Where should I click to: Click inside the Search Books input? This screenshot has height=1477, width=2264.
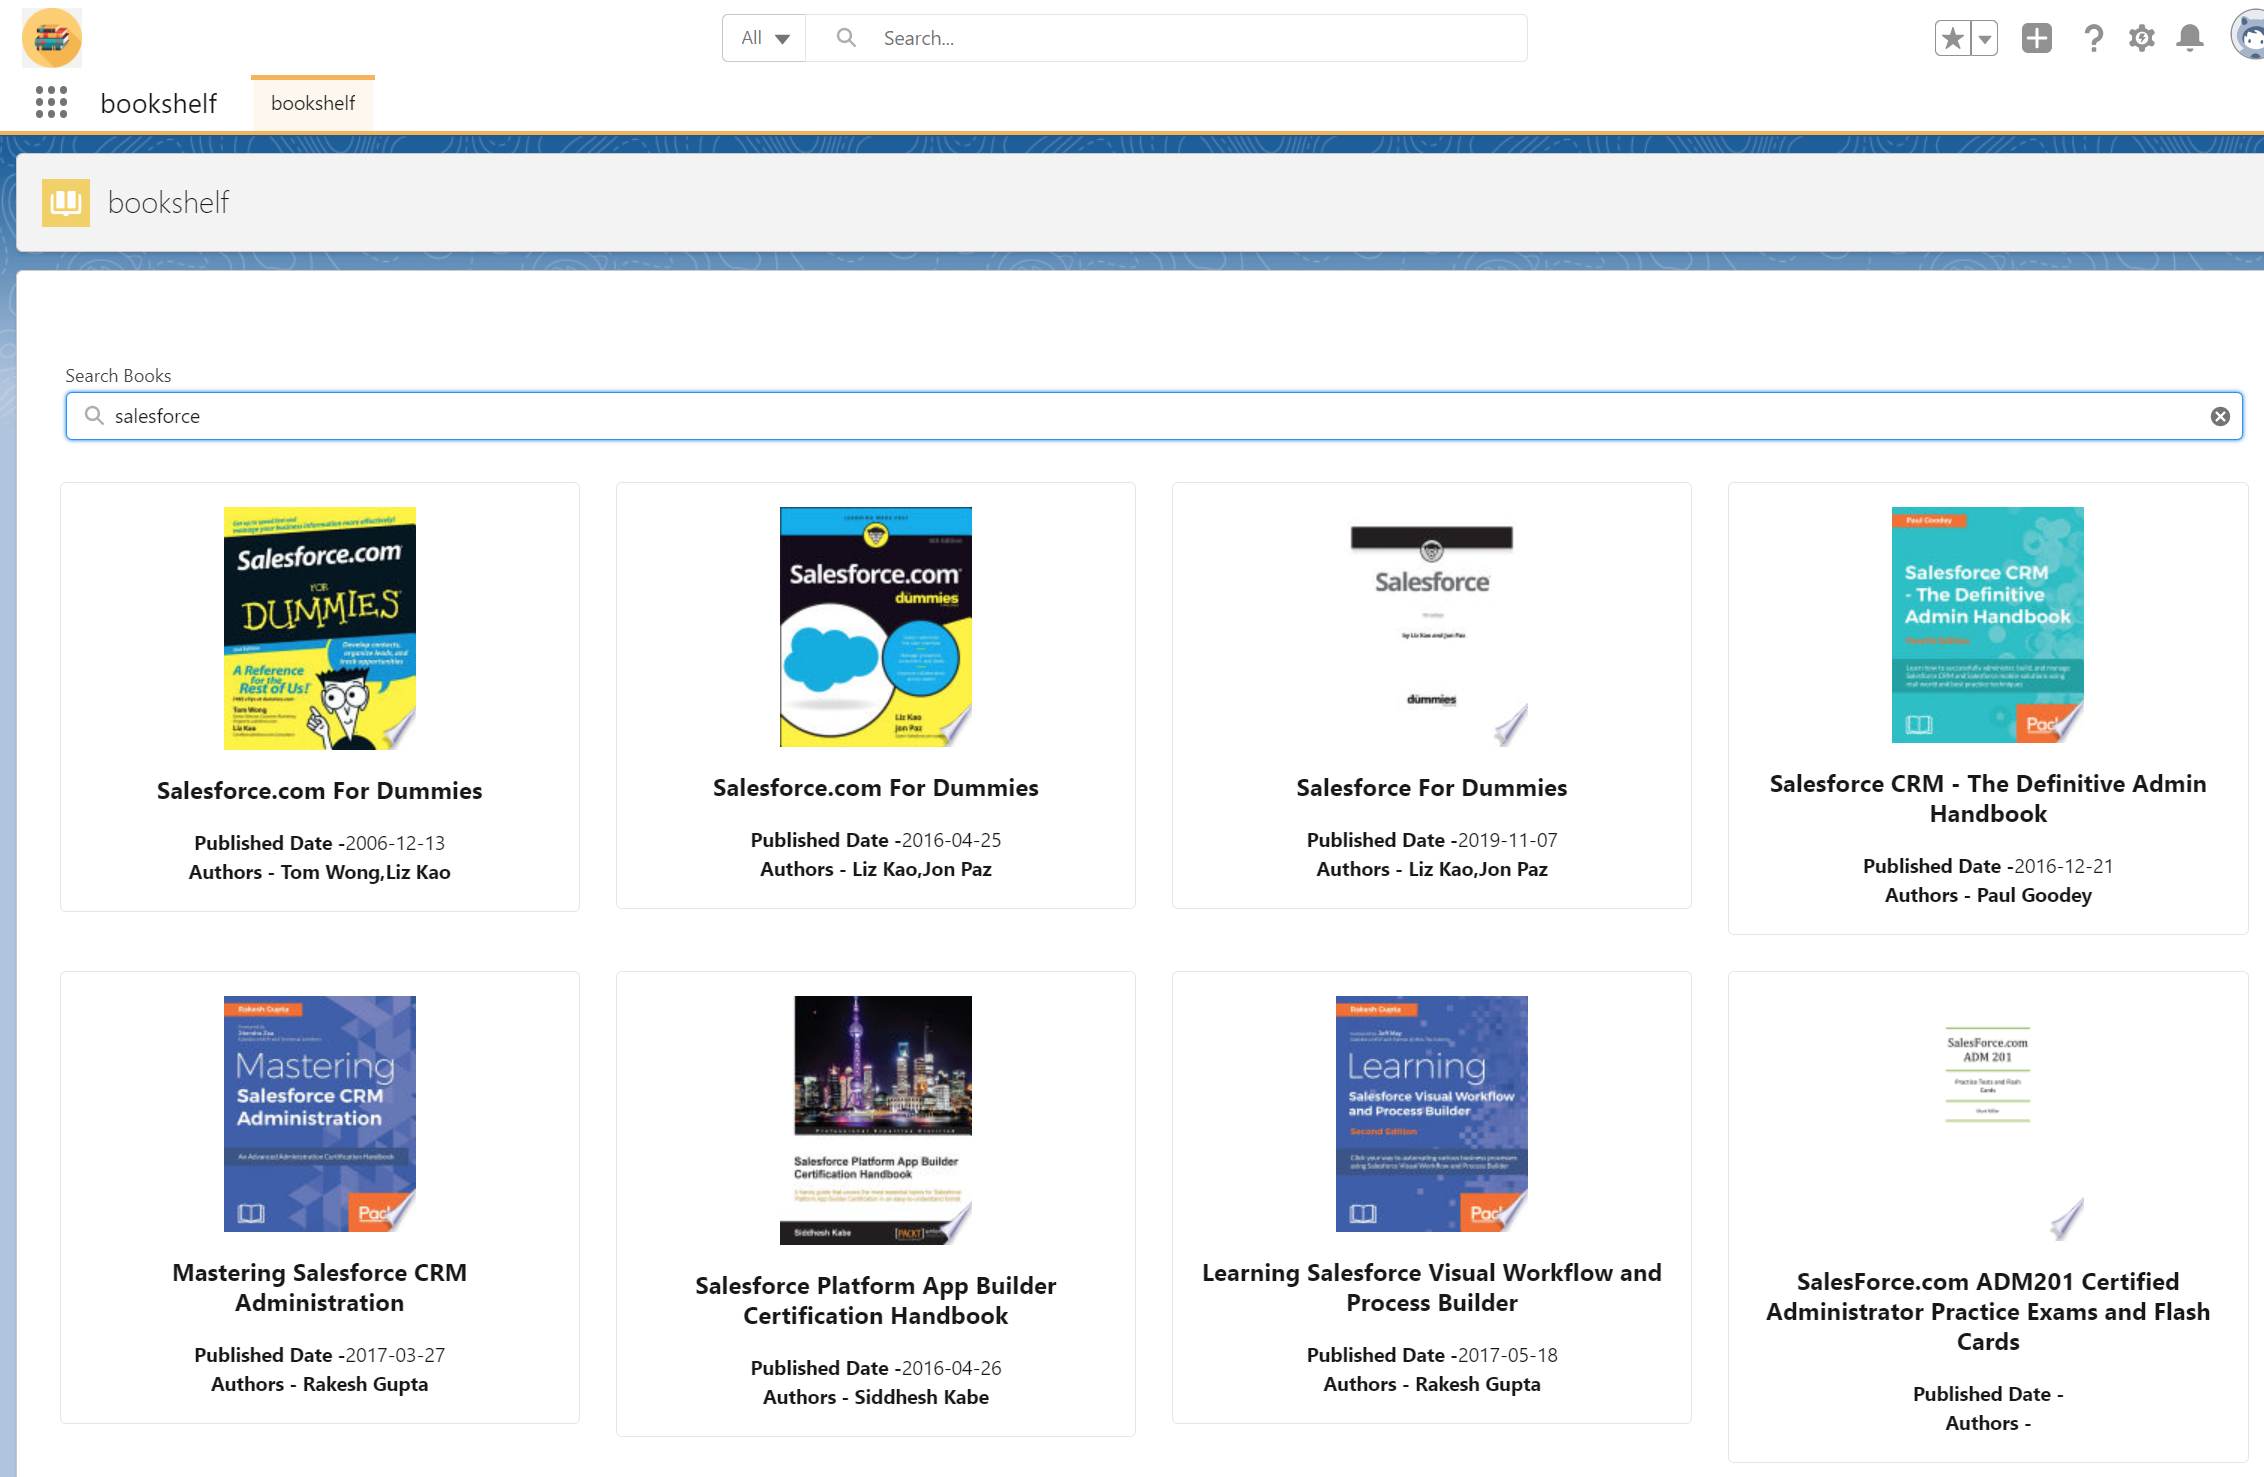pos(1100,416)
